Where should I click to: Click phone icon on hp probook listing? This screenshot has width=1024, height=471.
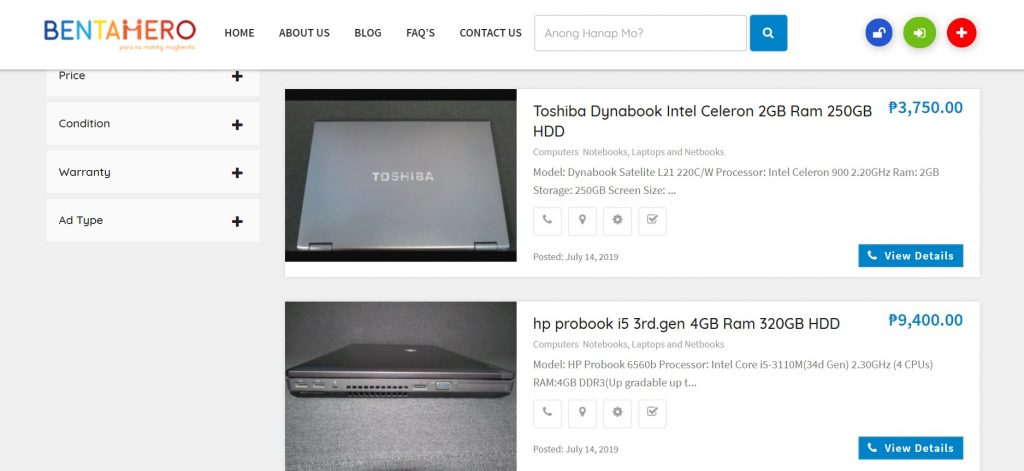tap(547, 414)
